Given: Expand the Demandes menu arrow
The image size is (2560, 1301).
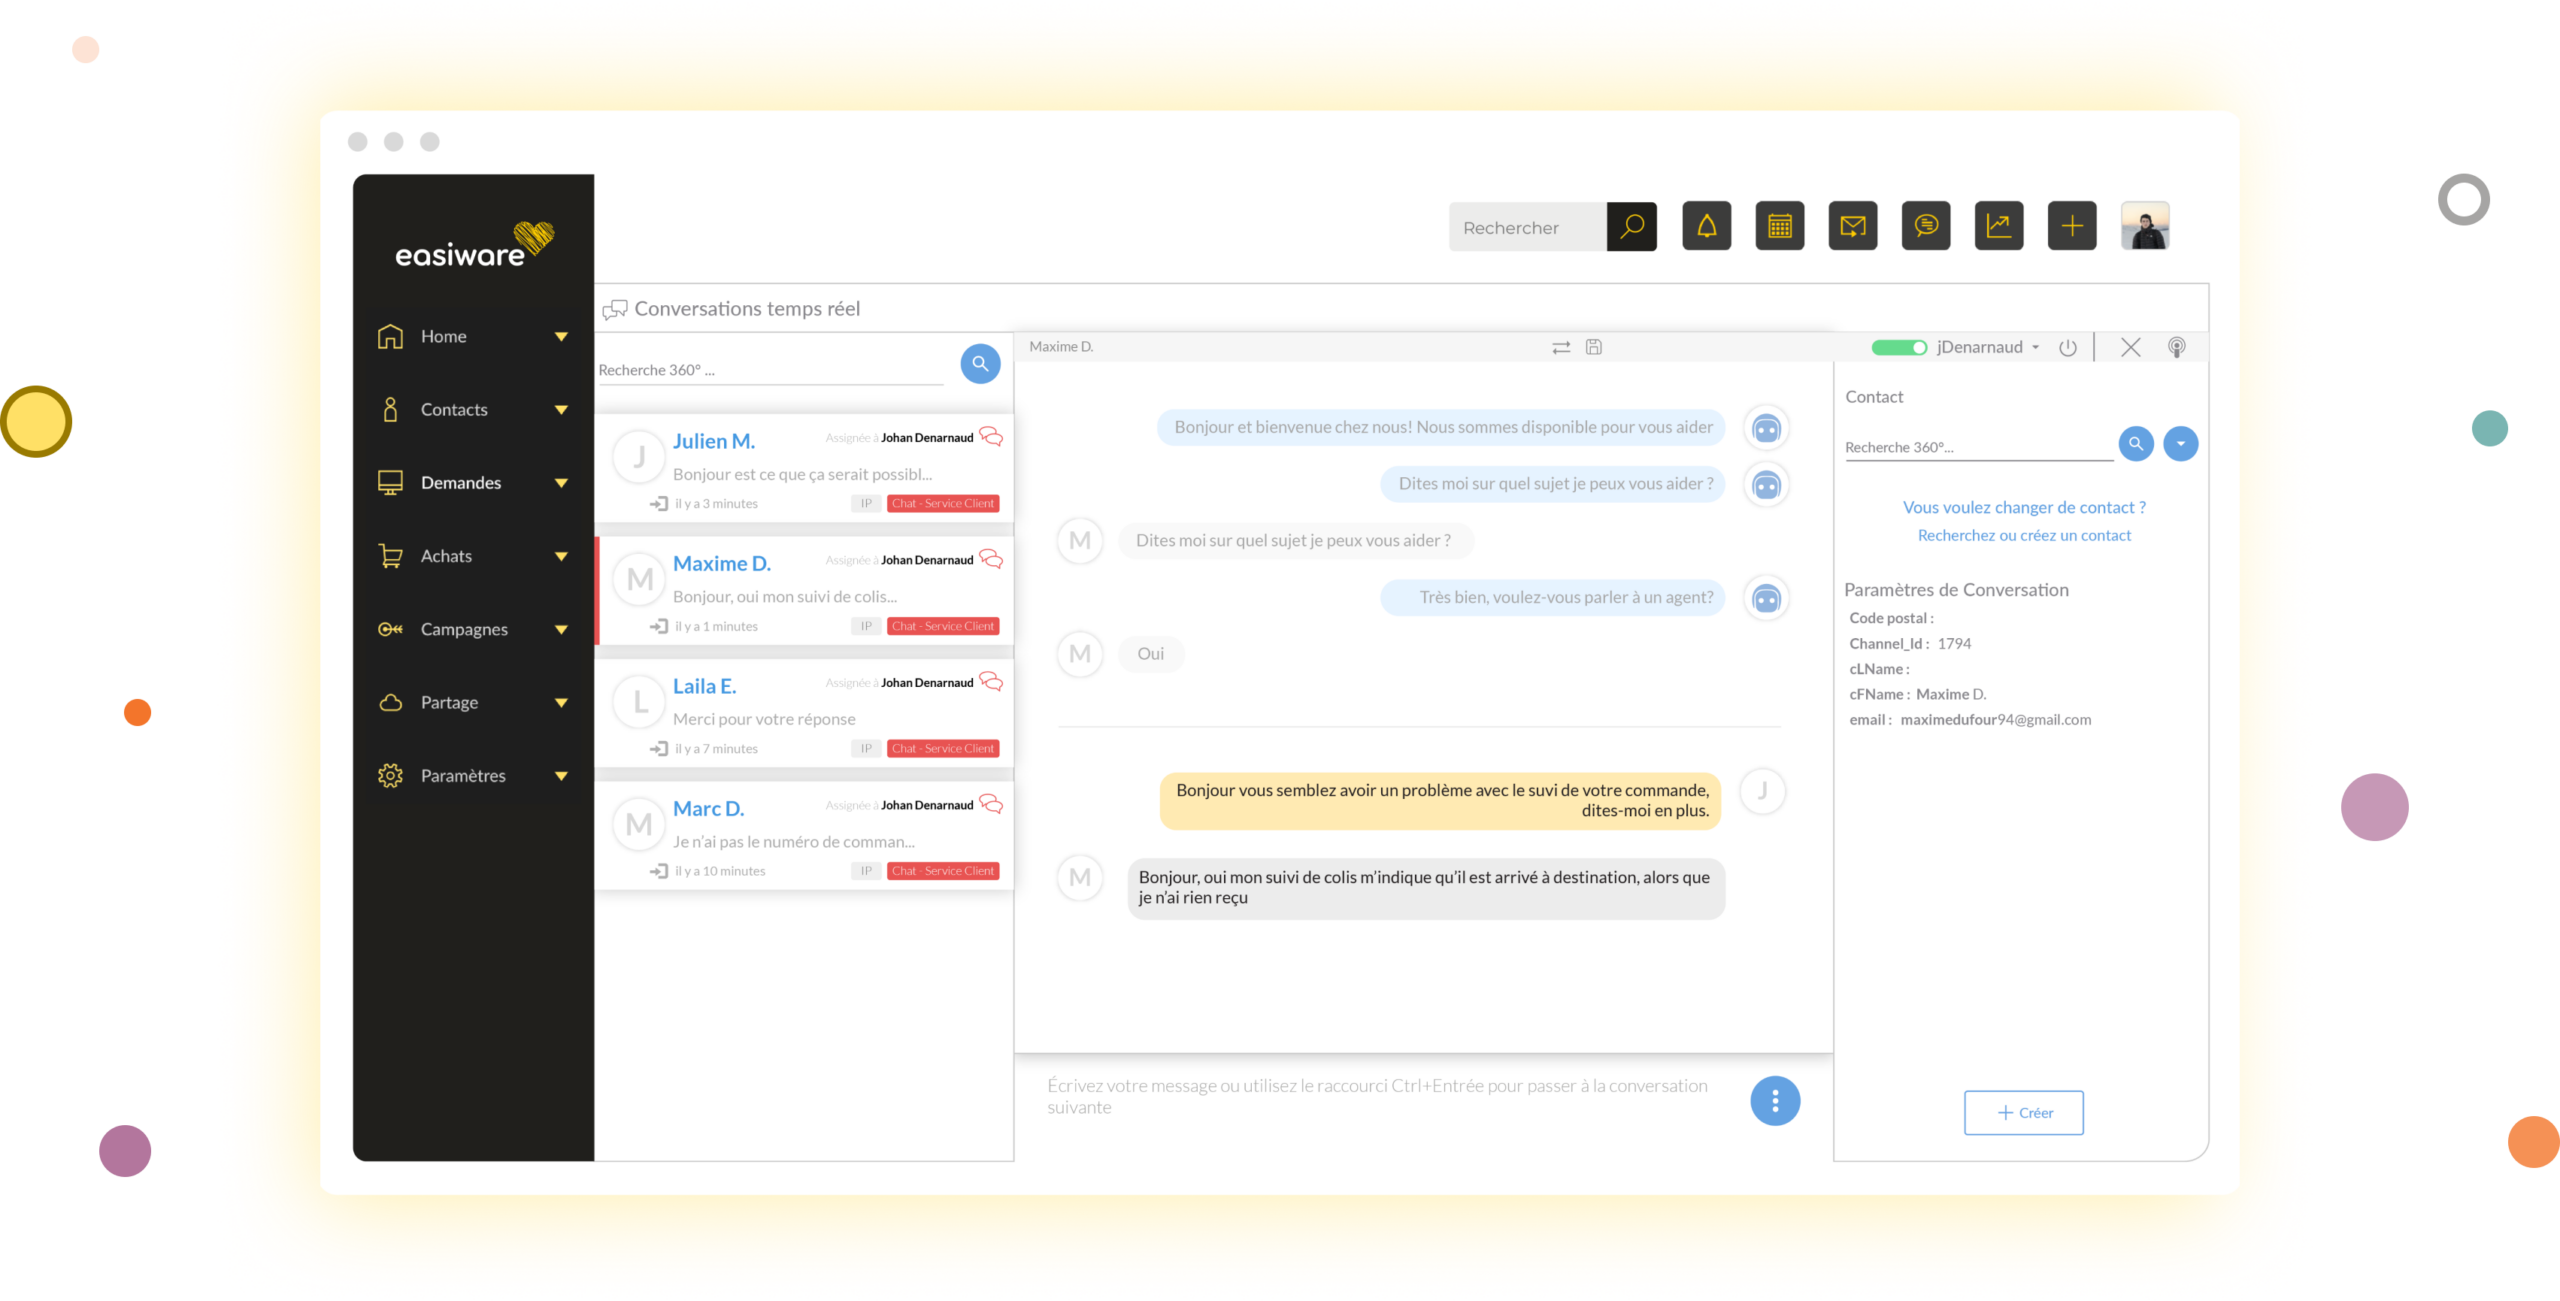Looking at the screenshot, I should (561, 483).
